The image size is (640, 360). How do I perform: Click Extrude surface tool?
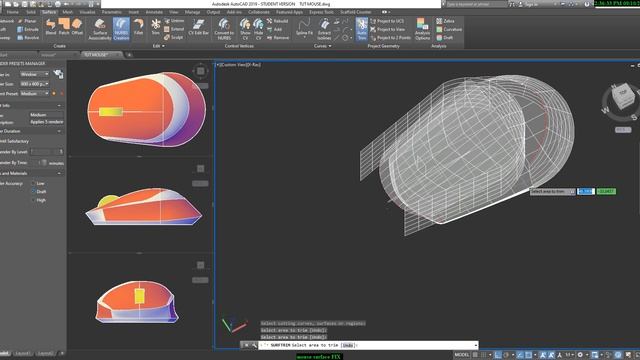pos(28,29)
